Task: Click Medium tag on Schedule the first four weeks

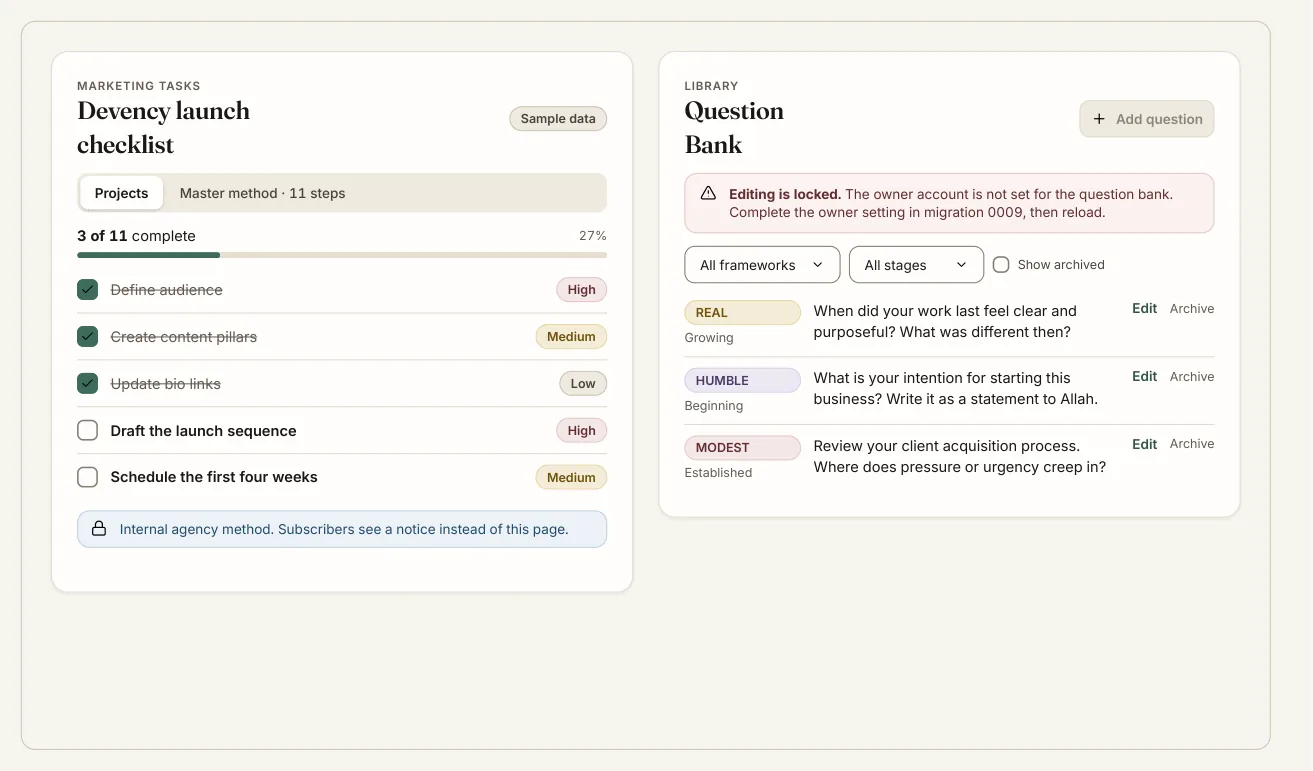Action: pyautogui.click(x=571, y=478)
